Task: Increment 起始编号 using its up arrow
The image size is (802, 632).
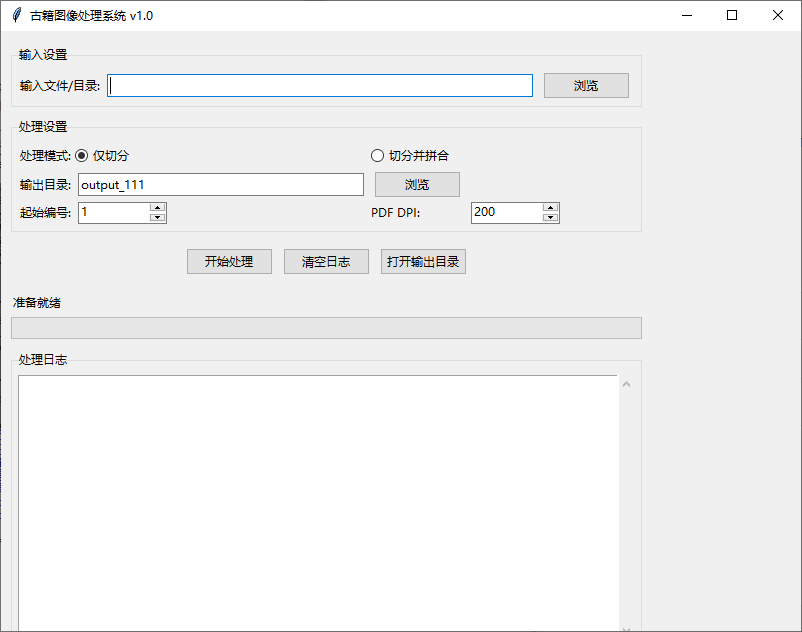Action: tap(157, 207)
